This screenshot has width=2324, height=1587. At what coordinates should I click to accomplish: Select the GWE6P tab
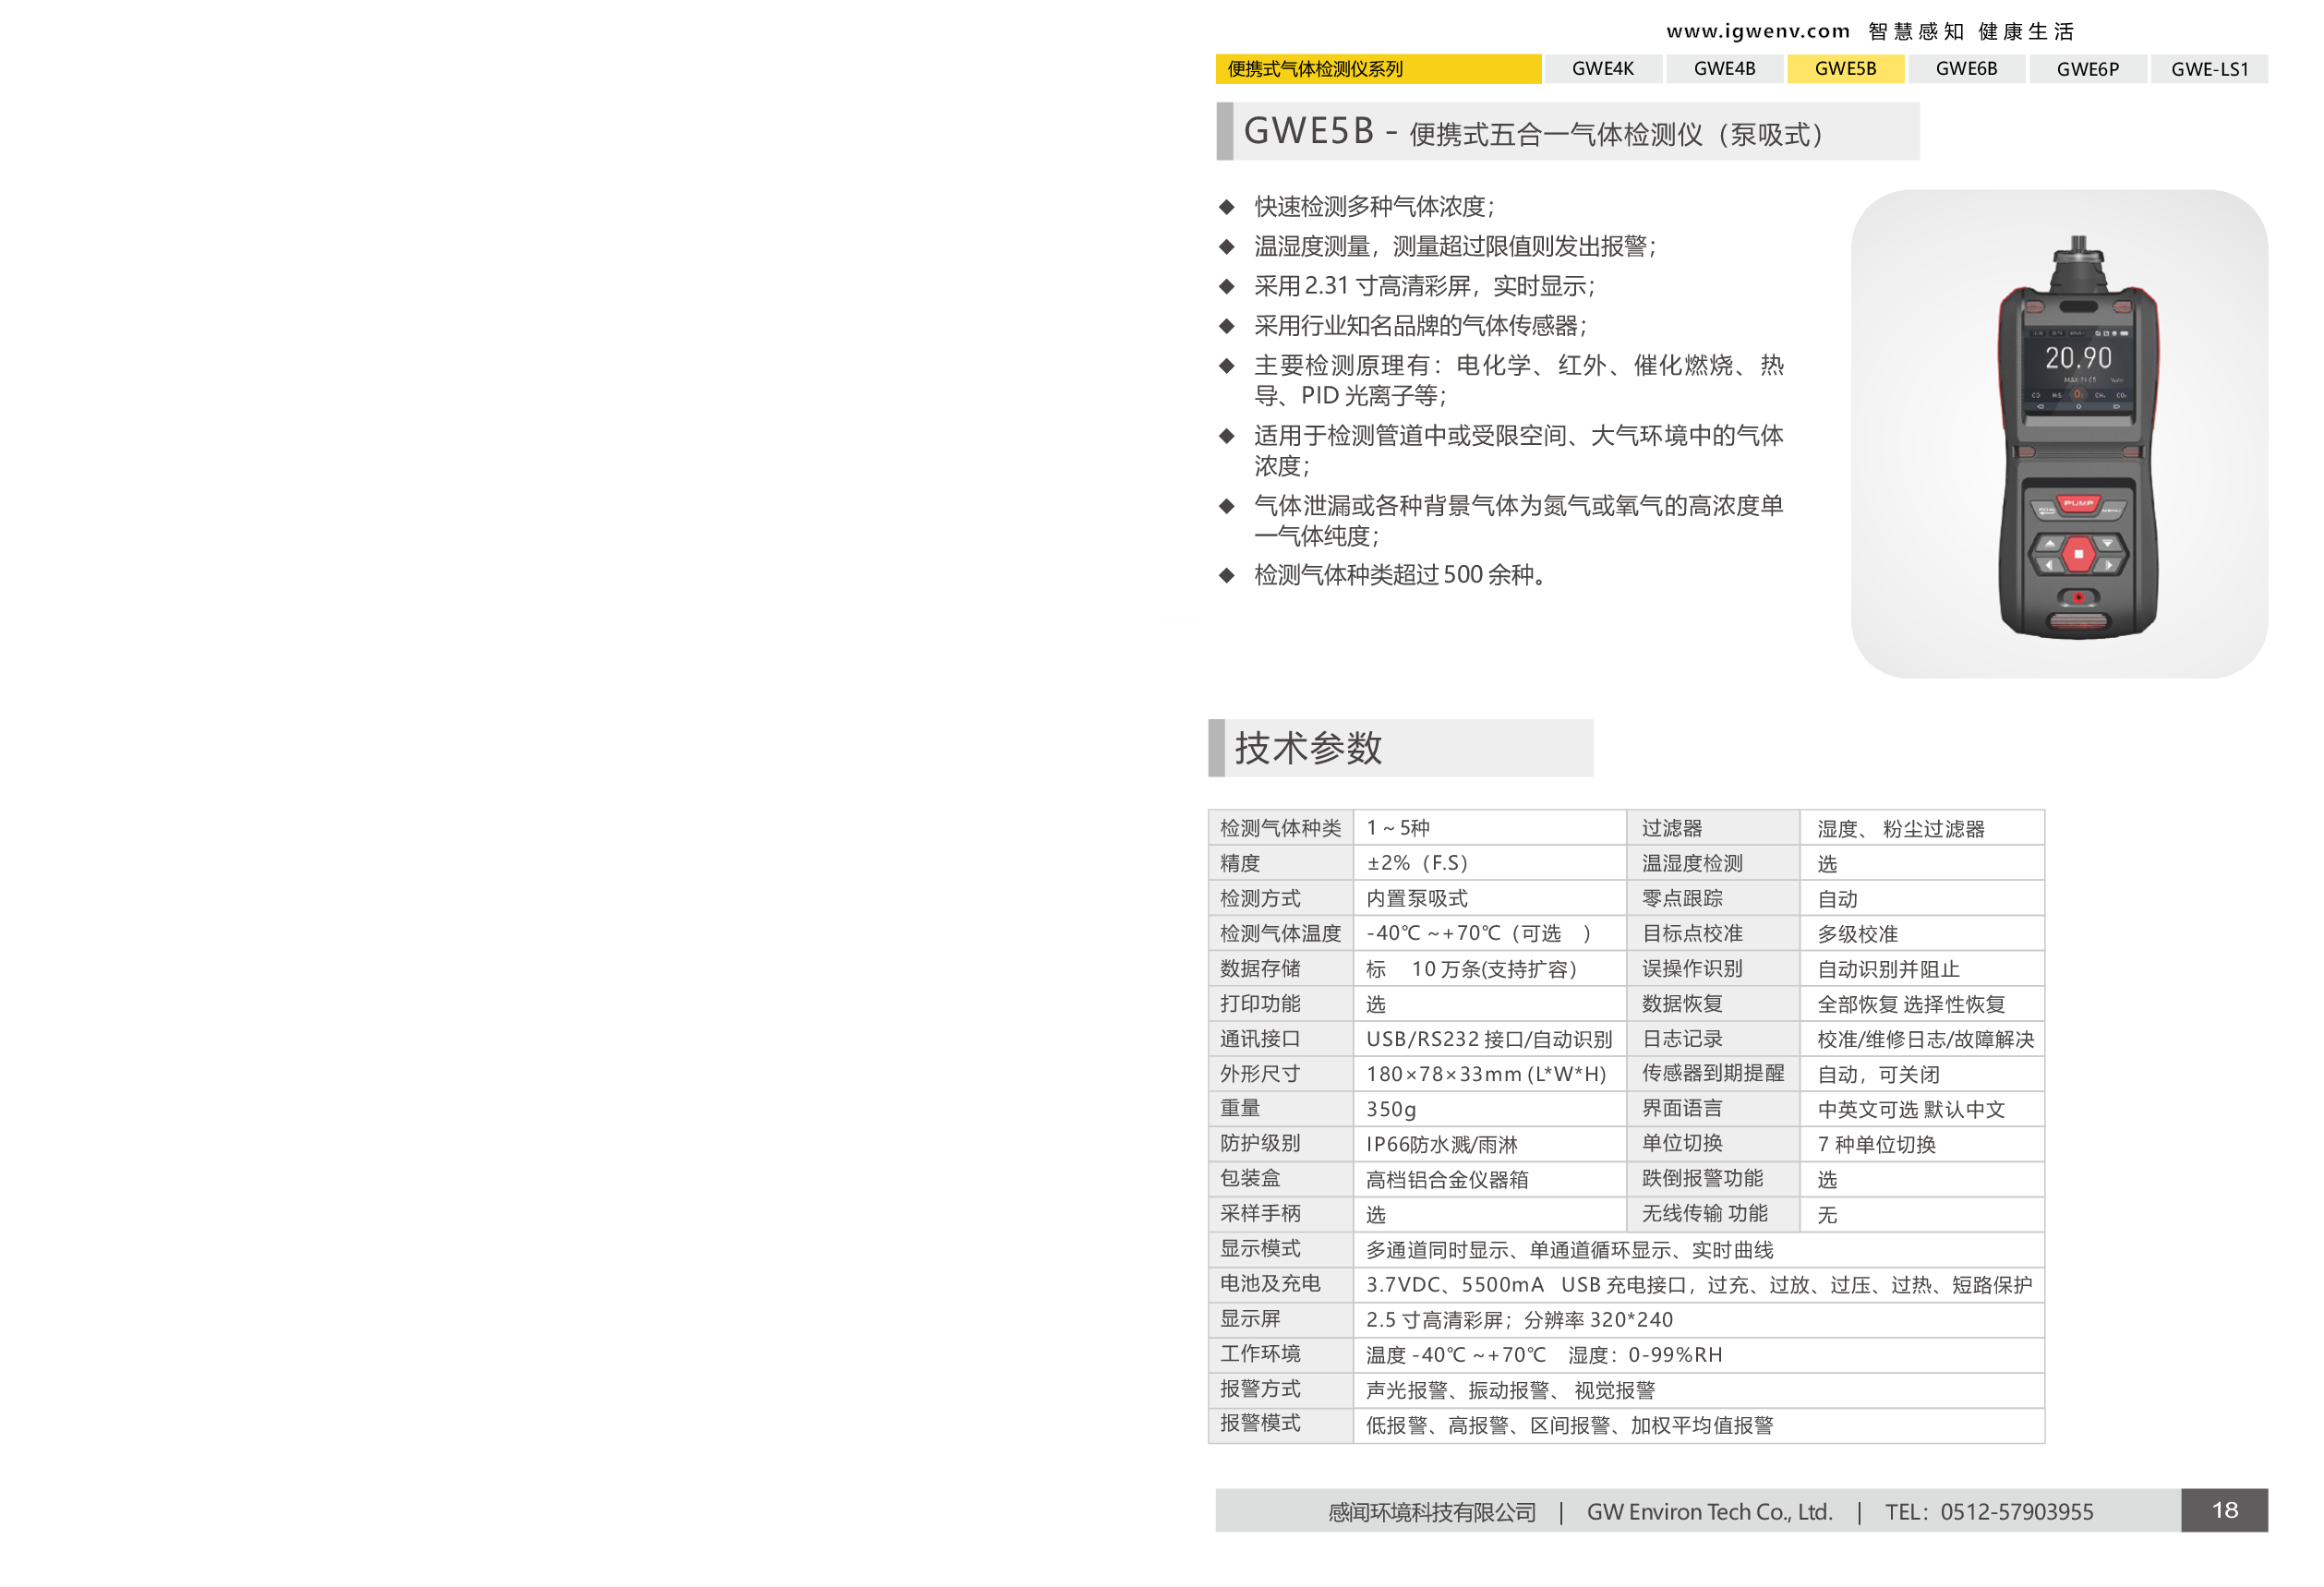(2087, 69)
